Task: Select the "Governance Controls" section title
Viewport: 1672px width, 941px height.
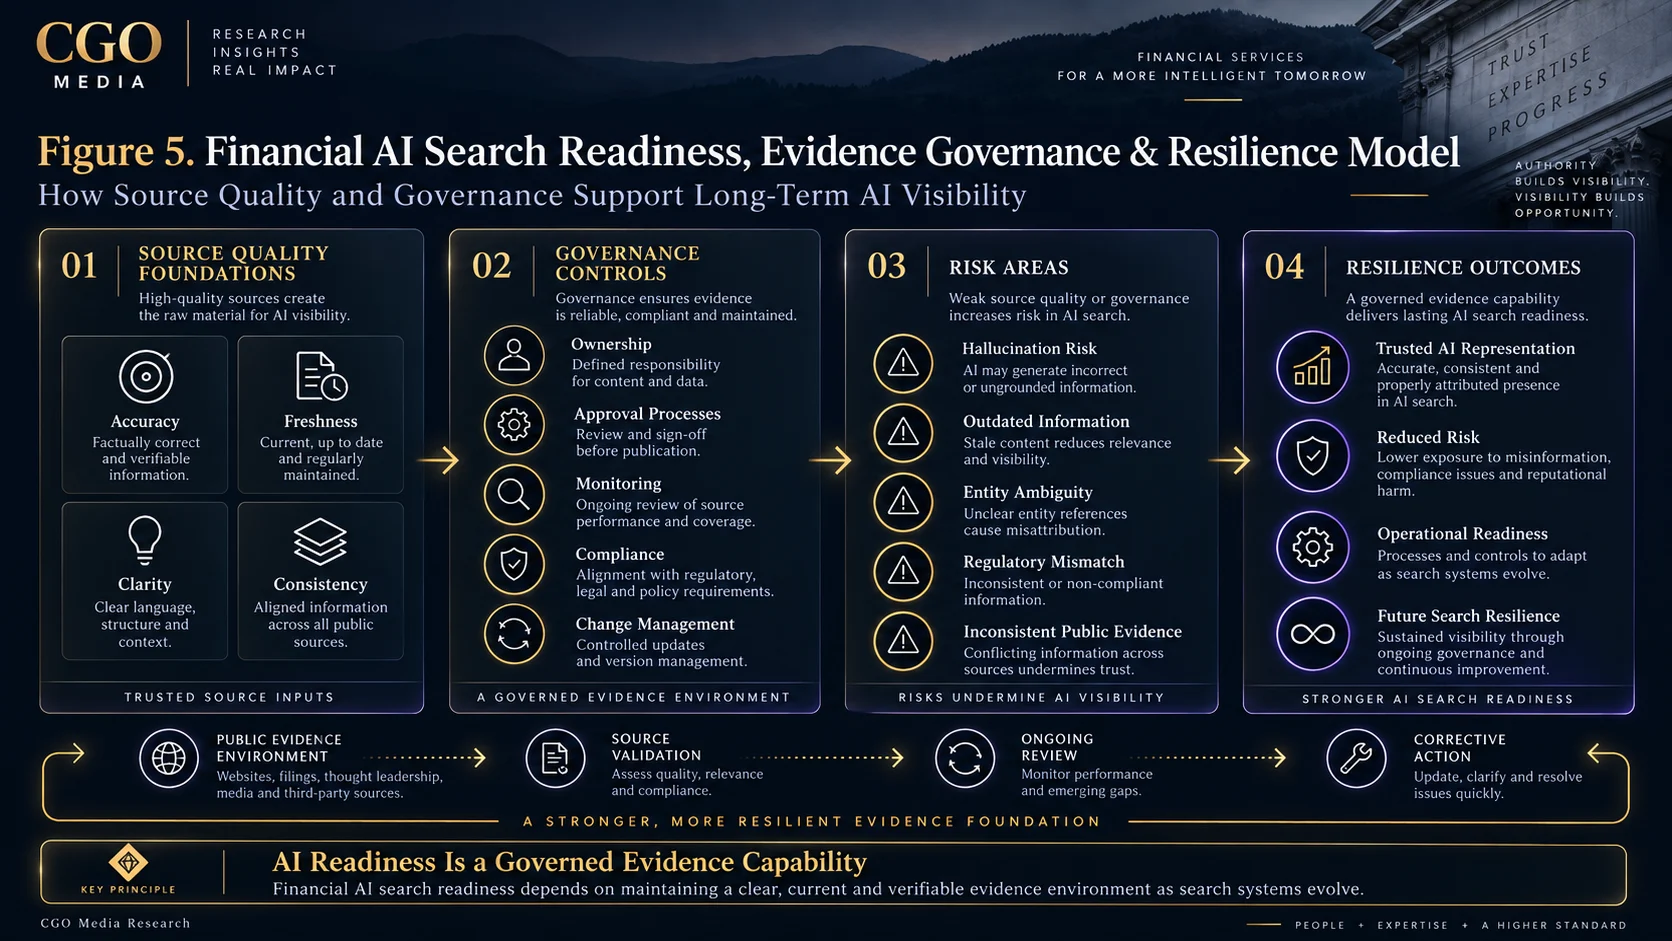Action: point(627,263)
